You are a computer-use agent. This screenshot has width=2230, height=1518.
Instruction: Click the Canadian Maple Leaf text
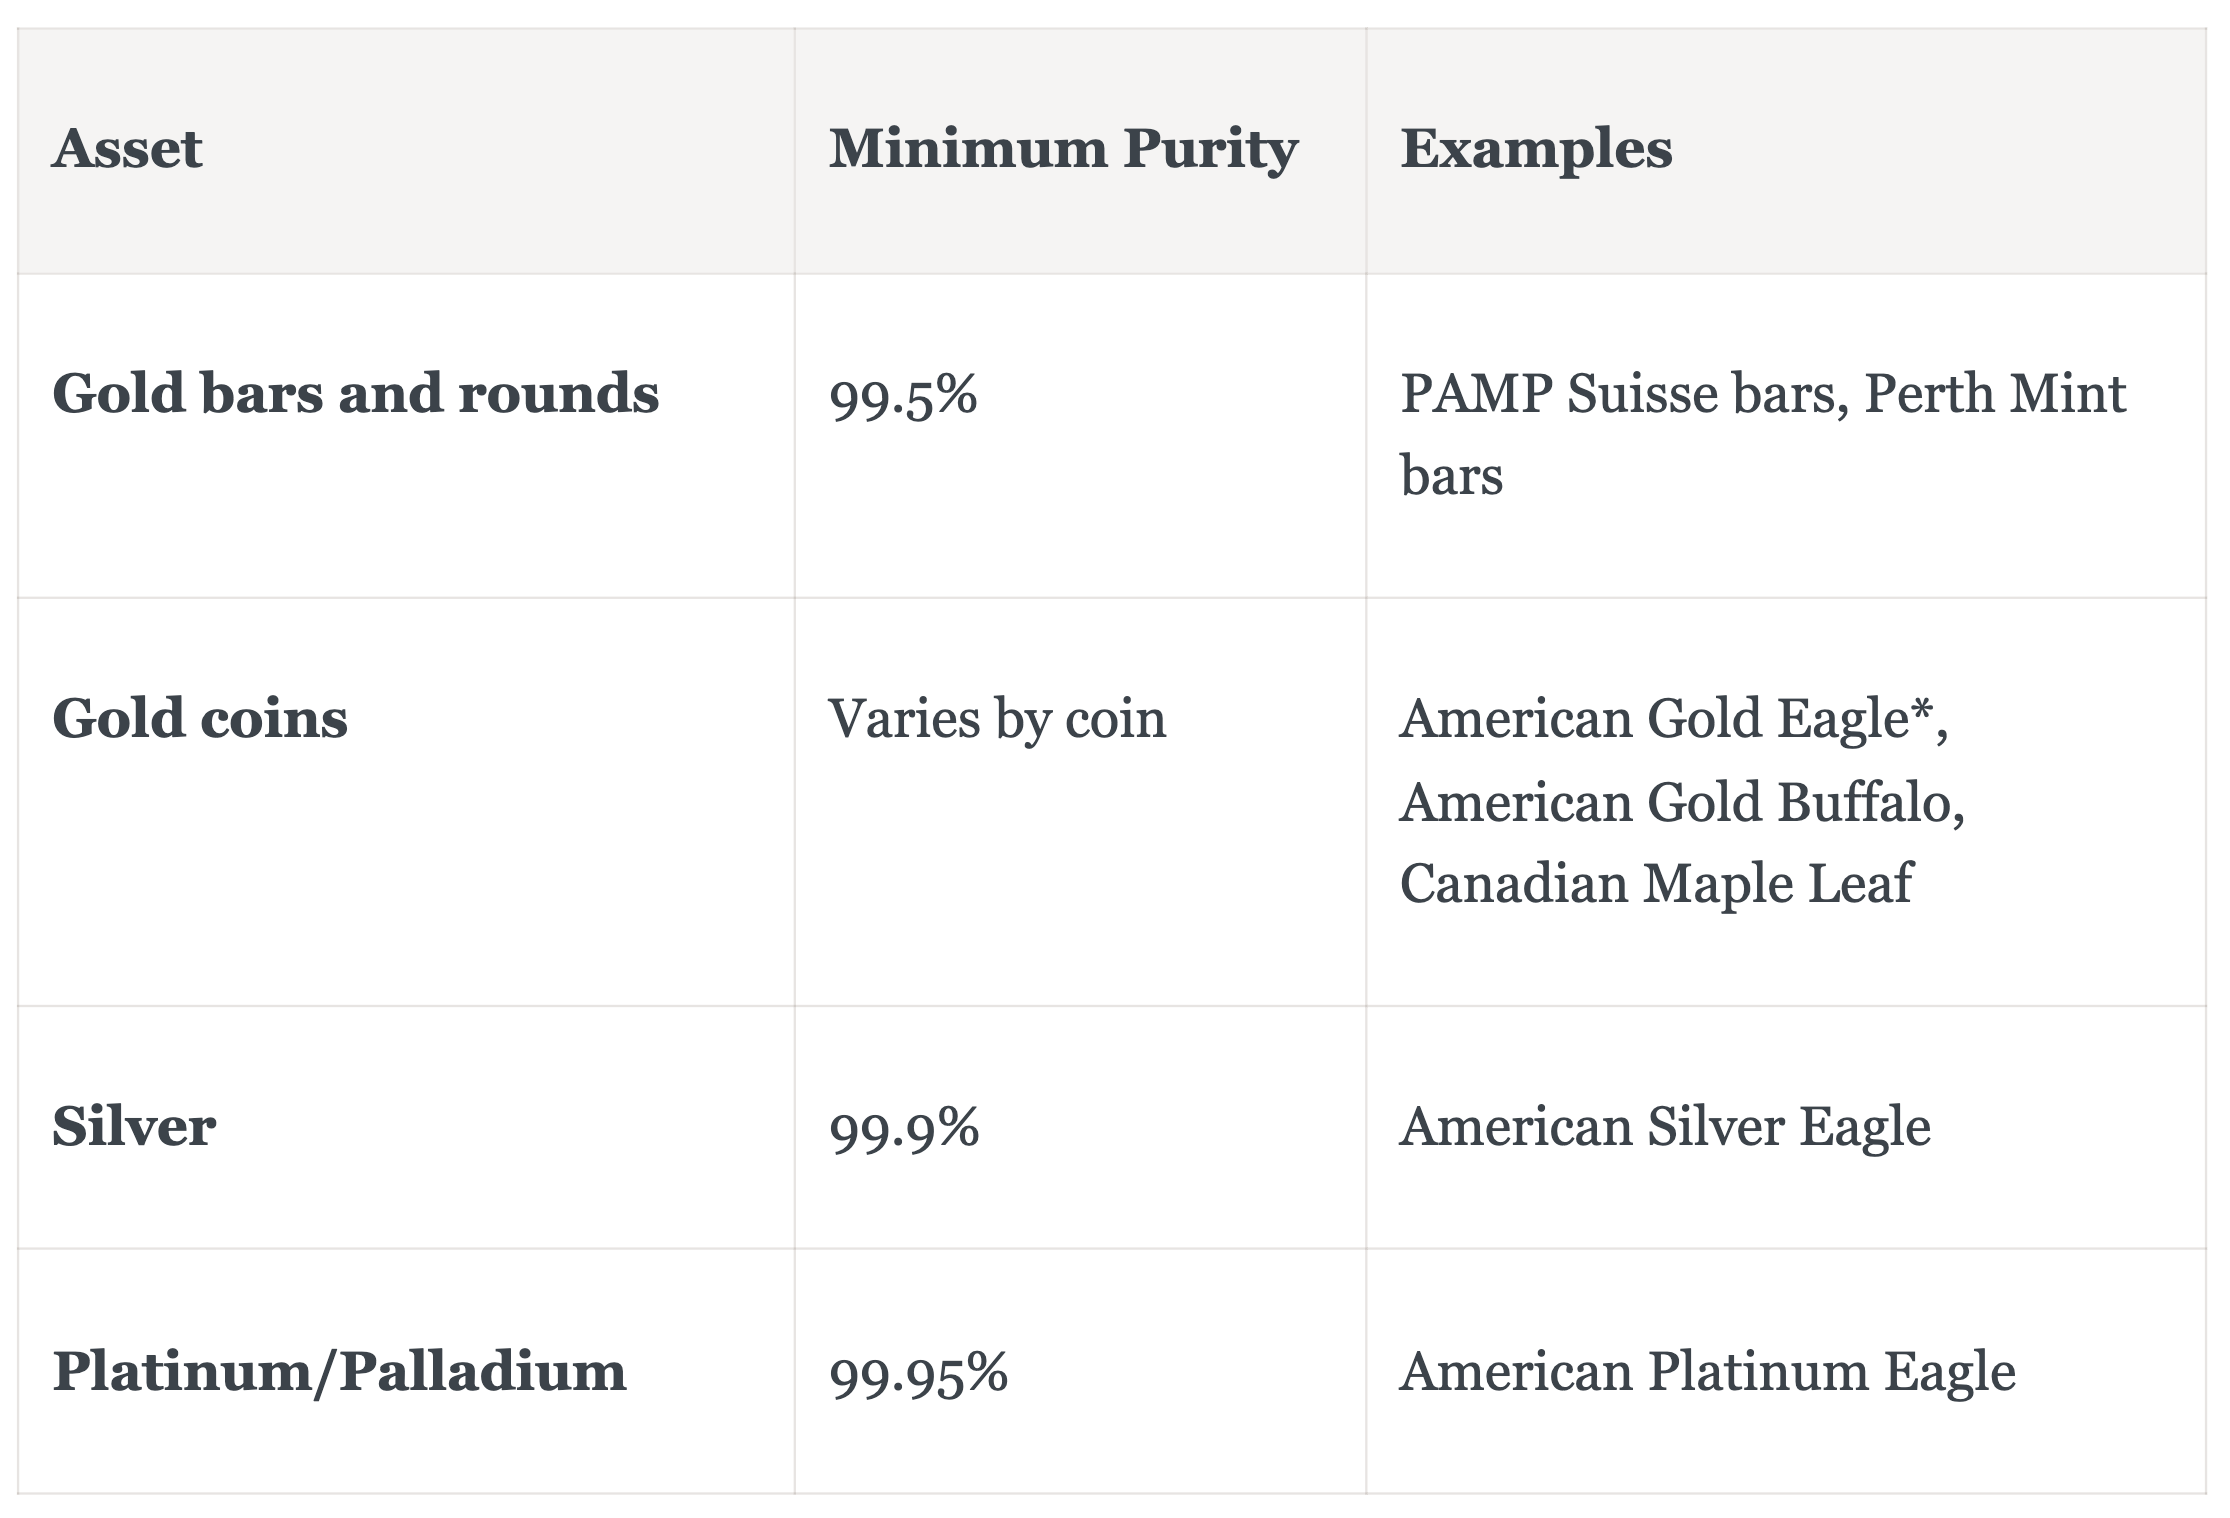pos(1655,884)
